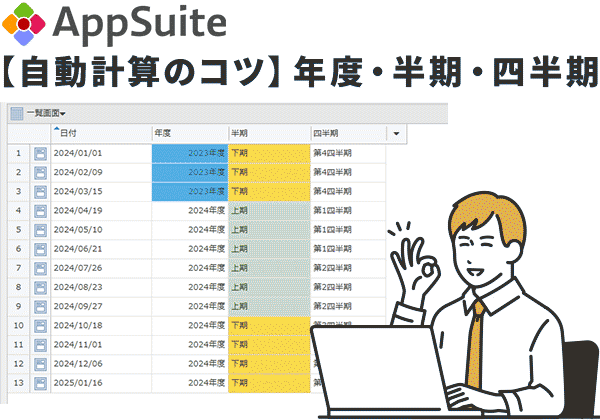Click 上期 cell in 2024/05/10 row

tap(269, 230)
